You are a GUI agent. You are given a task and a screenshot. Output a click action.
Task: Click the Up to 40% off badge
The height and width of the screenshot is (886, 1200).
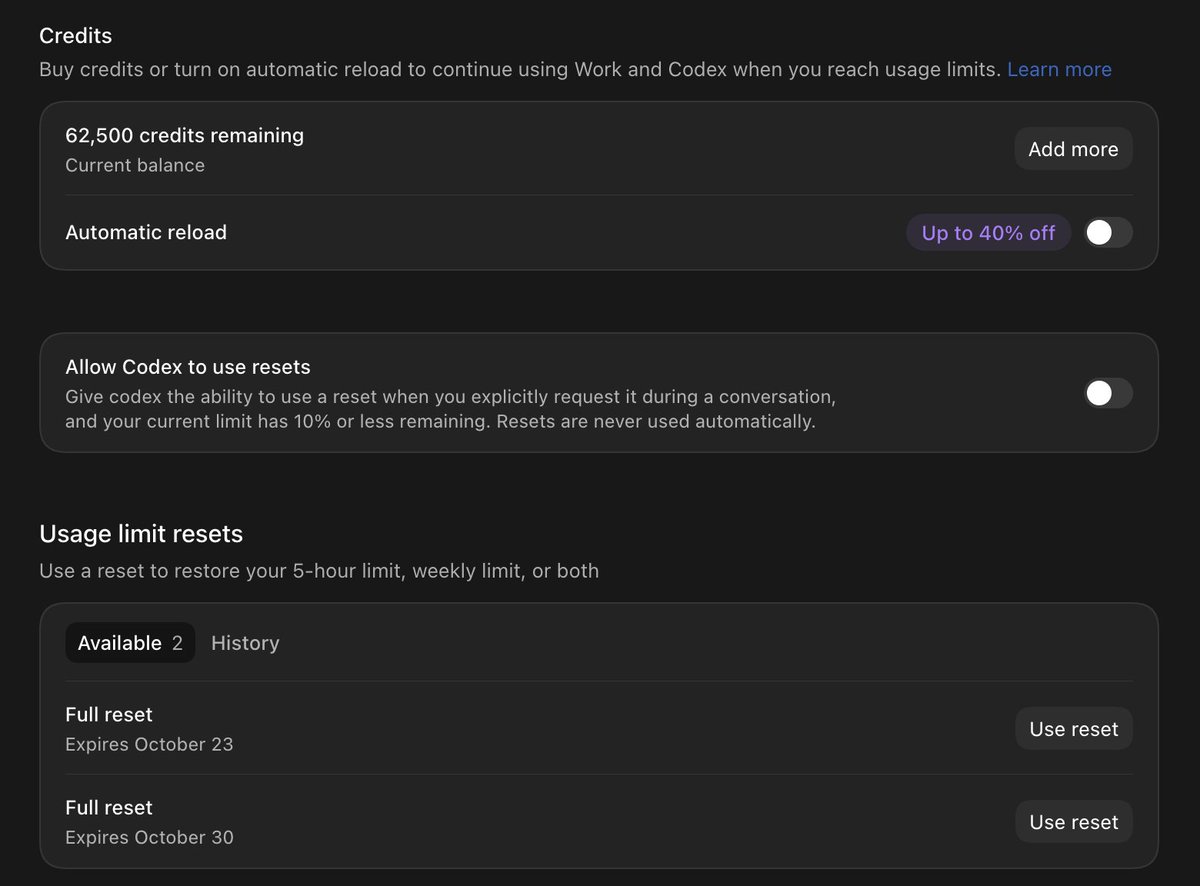988,233
